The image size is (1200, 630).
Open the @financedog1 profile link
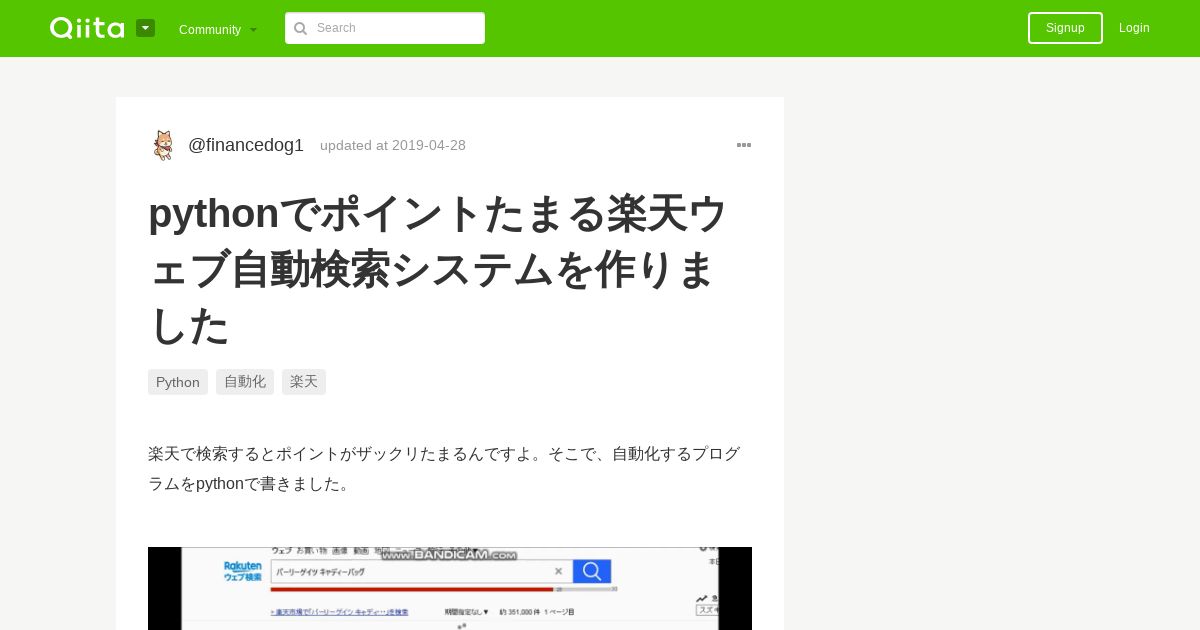click(x=246, y=145)
